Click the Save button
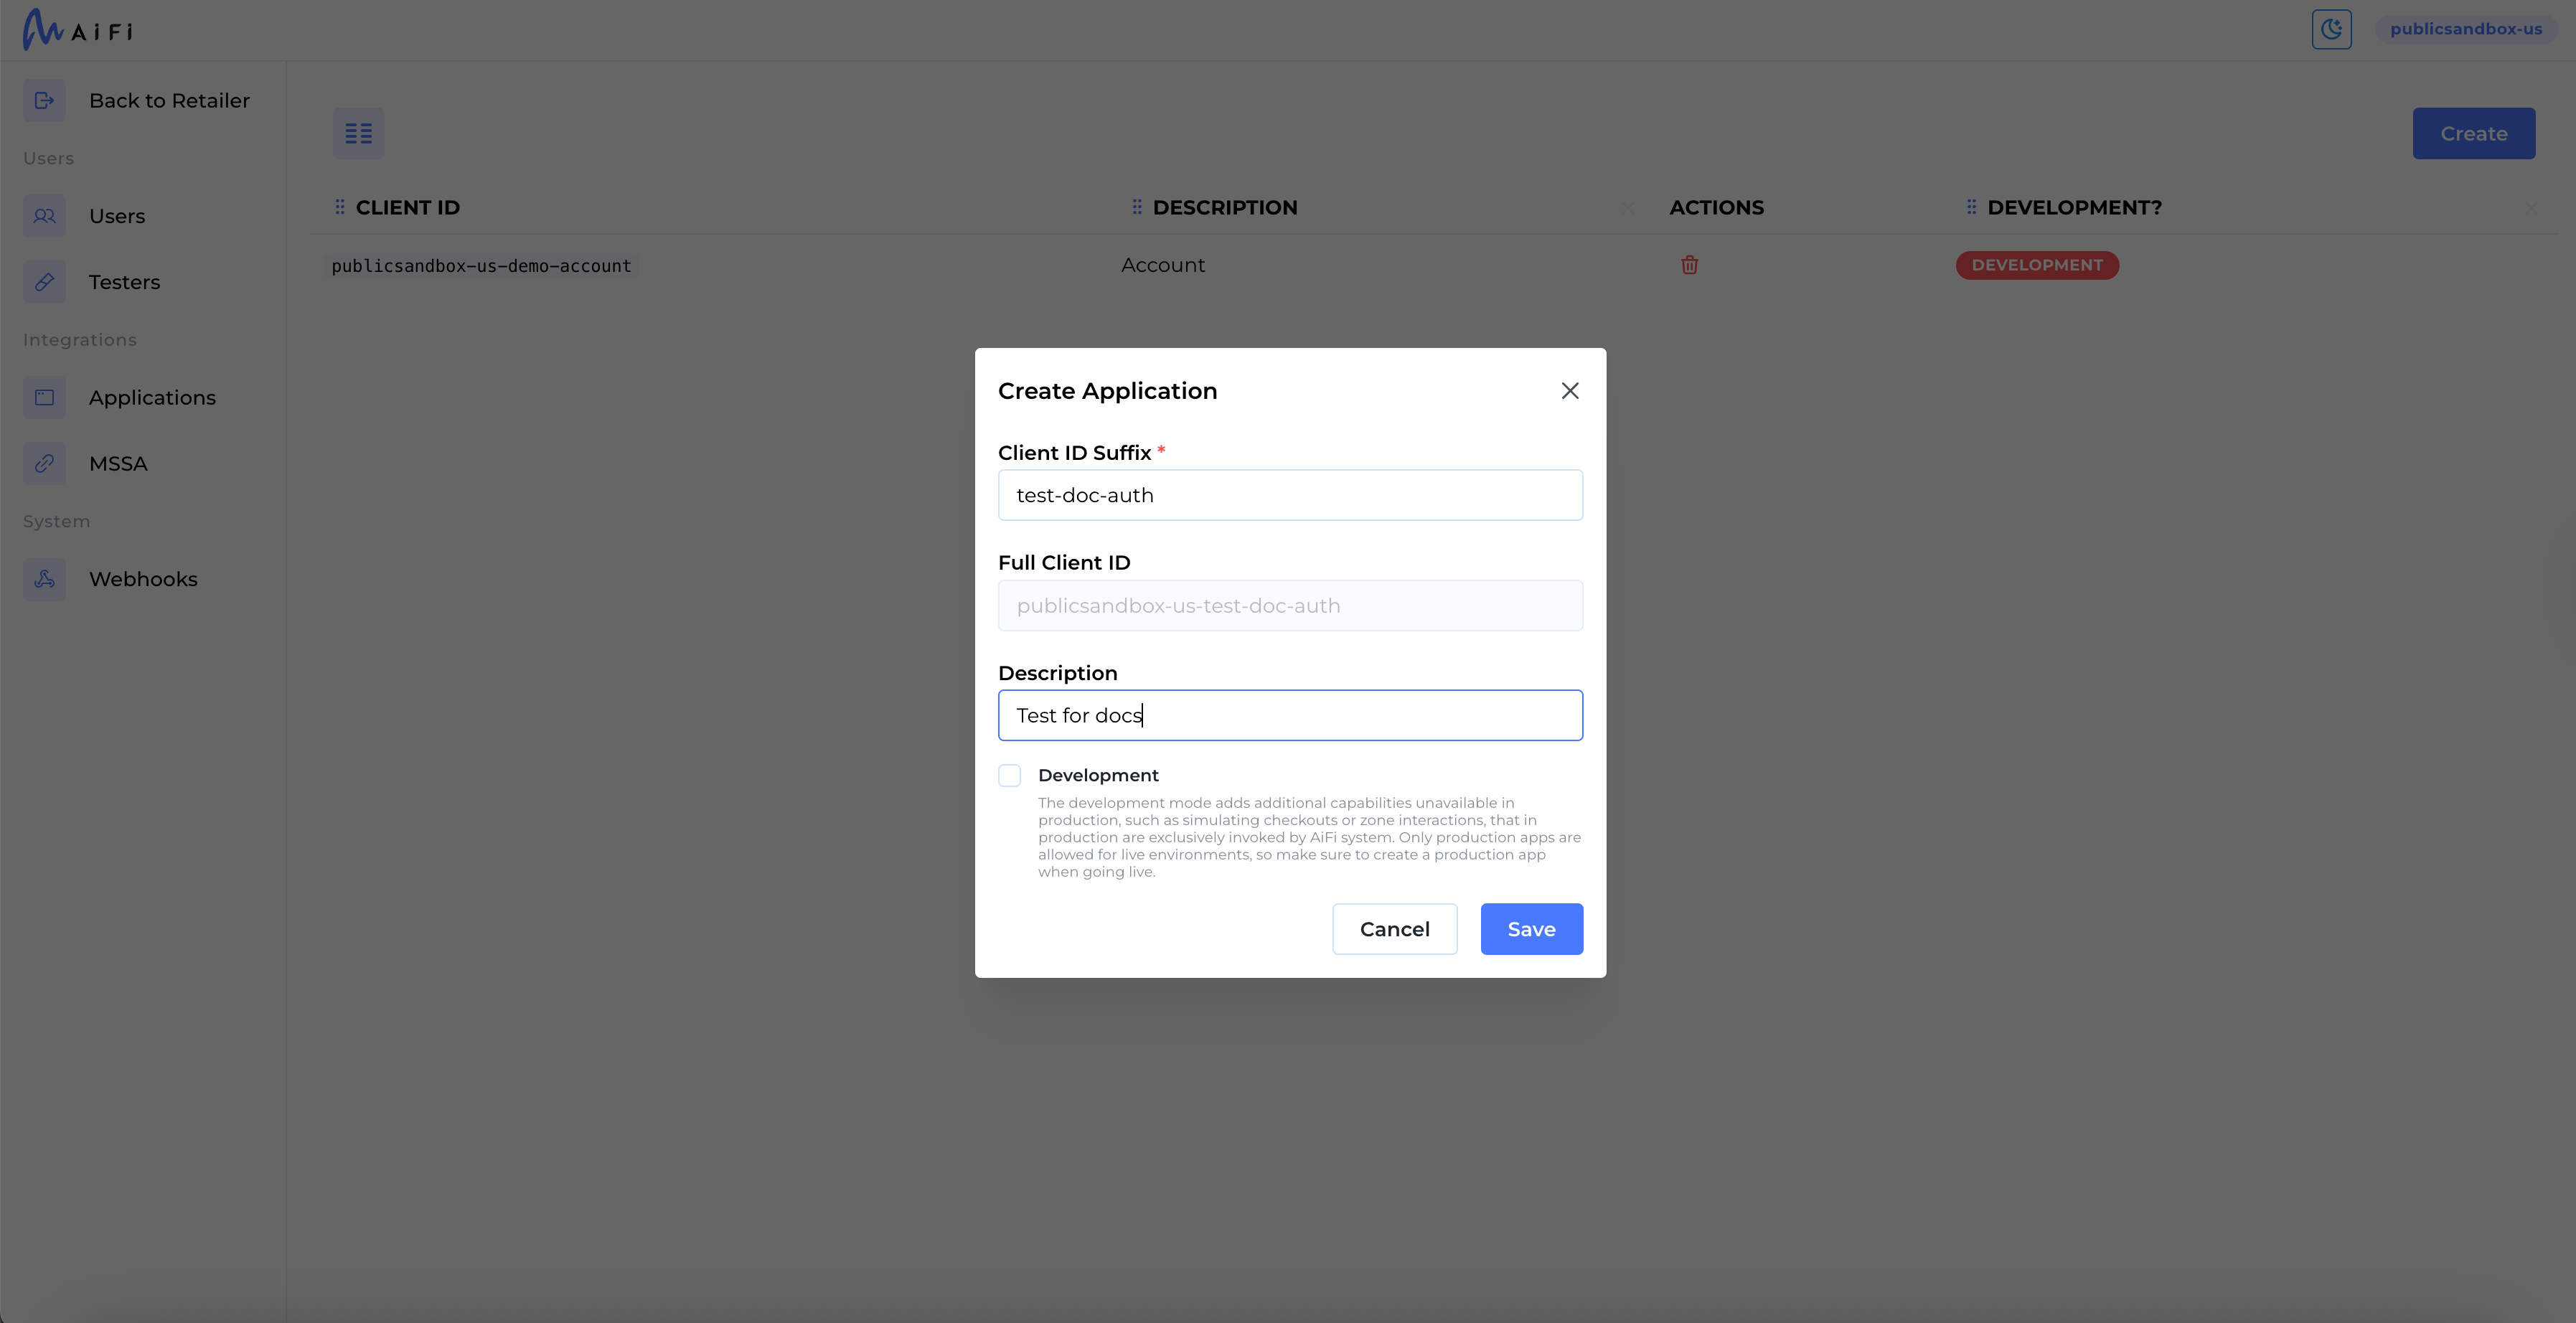Screen dimensions: 2576x1323 pyautogui.click(x=1531, y=928)
